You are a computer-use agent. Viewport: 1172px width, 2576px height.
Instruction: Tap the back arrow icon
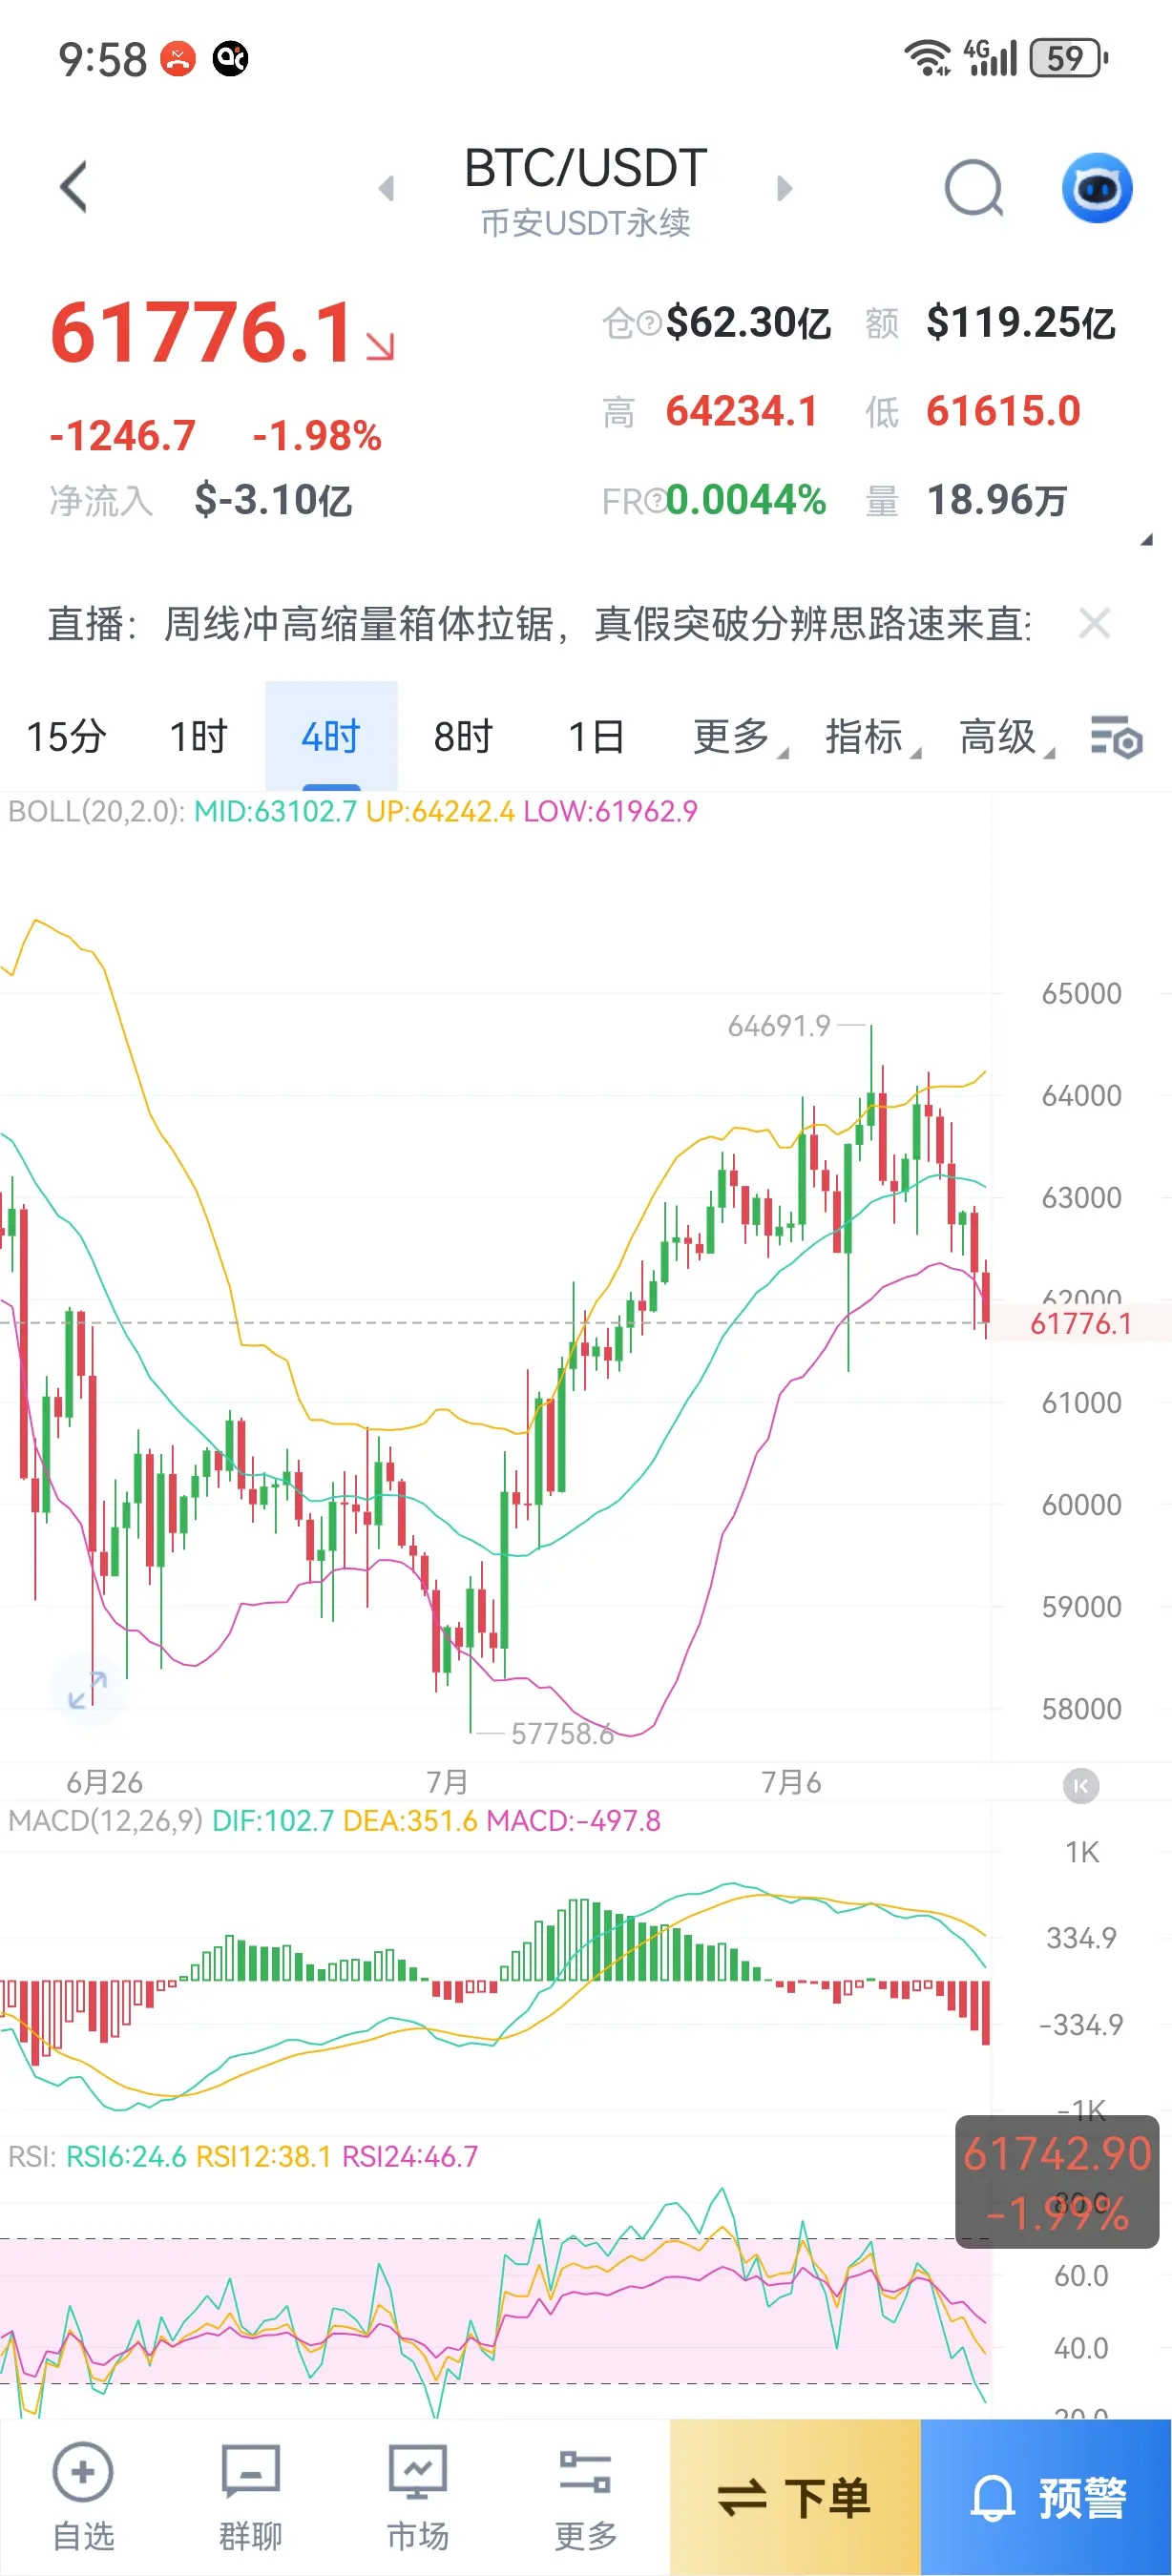(73, 187)
